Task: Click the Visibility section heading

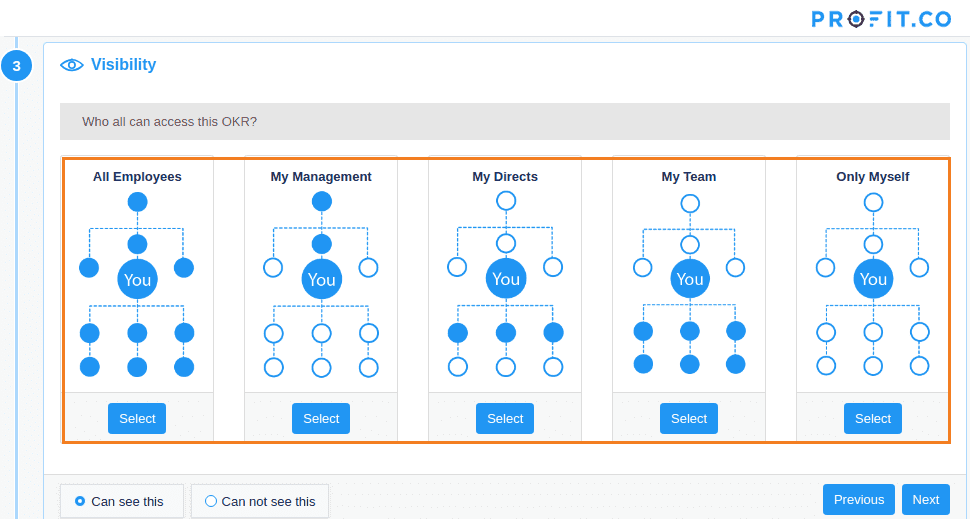Action: [x=123, y=65]
